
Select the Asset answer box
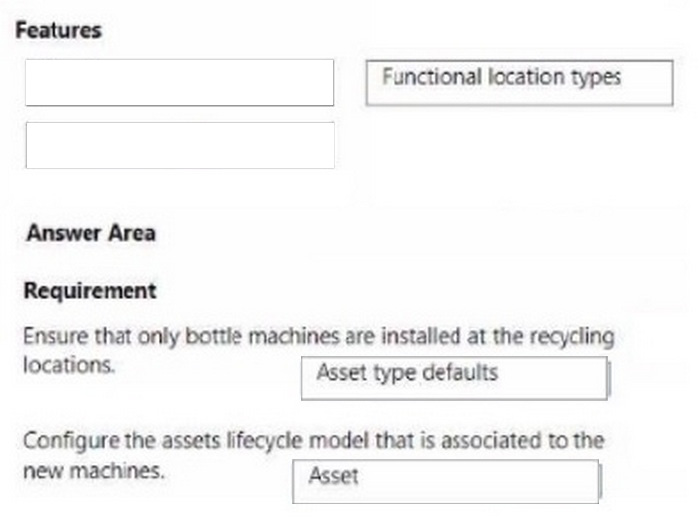click(x=446, y=481)
